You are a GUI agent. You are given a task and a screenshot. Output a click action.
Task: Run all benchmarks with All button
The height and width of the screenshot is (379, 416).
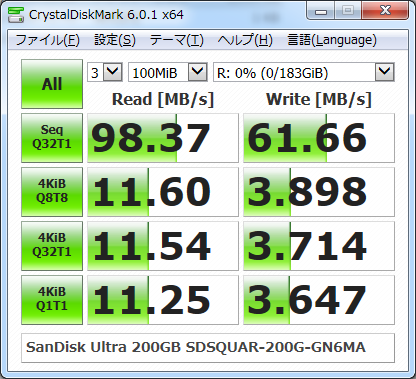pyautogui.click(x=52, y=84)
